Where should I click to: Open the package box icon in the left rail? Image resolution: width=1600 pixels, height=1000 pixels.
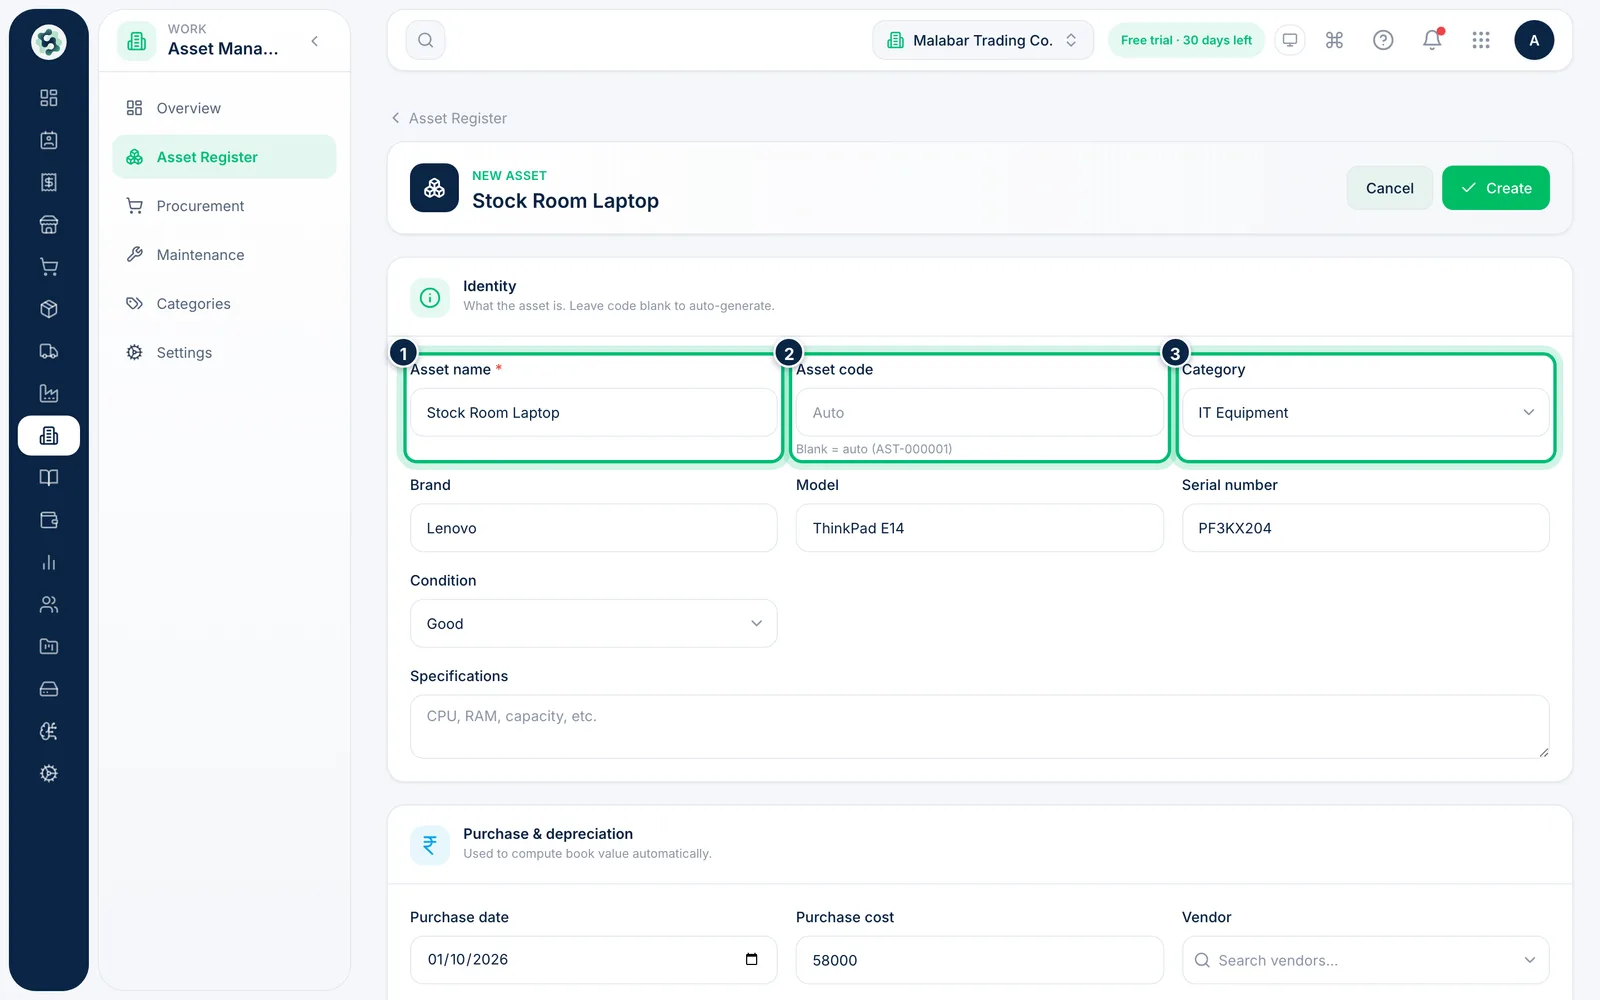(x=48, y=309)
